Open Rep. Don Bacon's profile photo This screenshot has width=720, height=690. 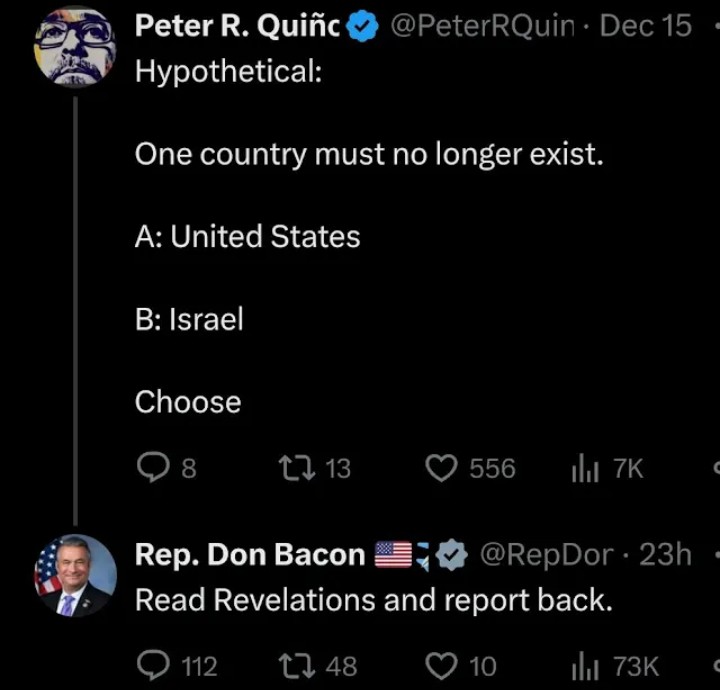[x=74, y=575]
